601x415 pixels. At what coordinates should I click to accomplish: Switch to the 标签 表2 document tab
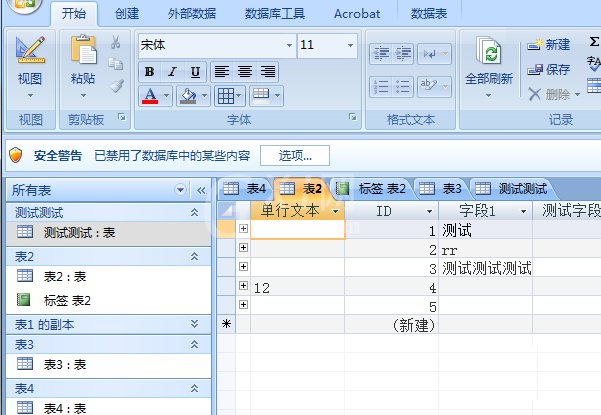click(x=371, y=189)
